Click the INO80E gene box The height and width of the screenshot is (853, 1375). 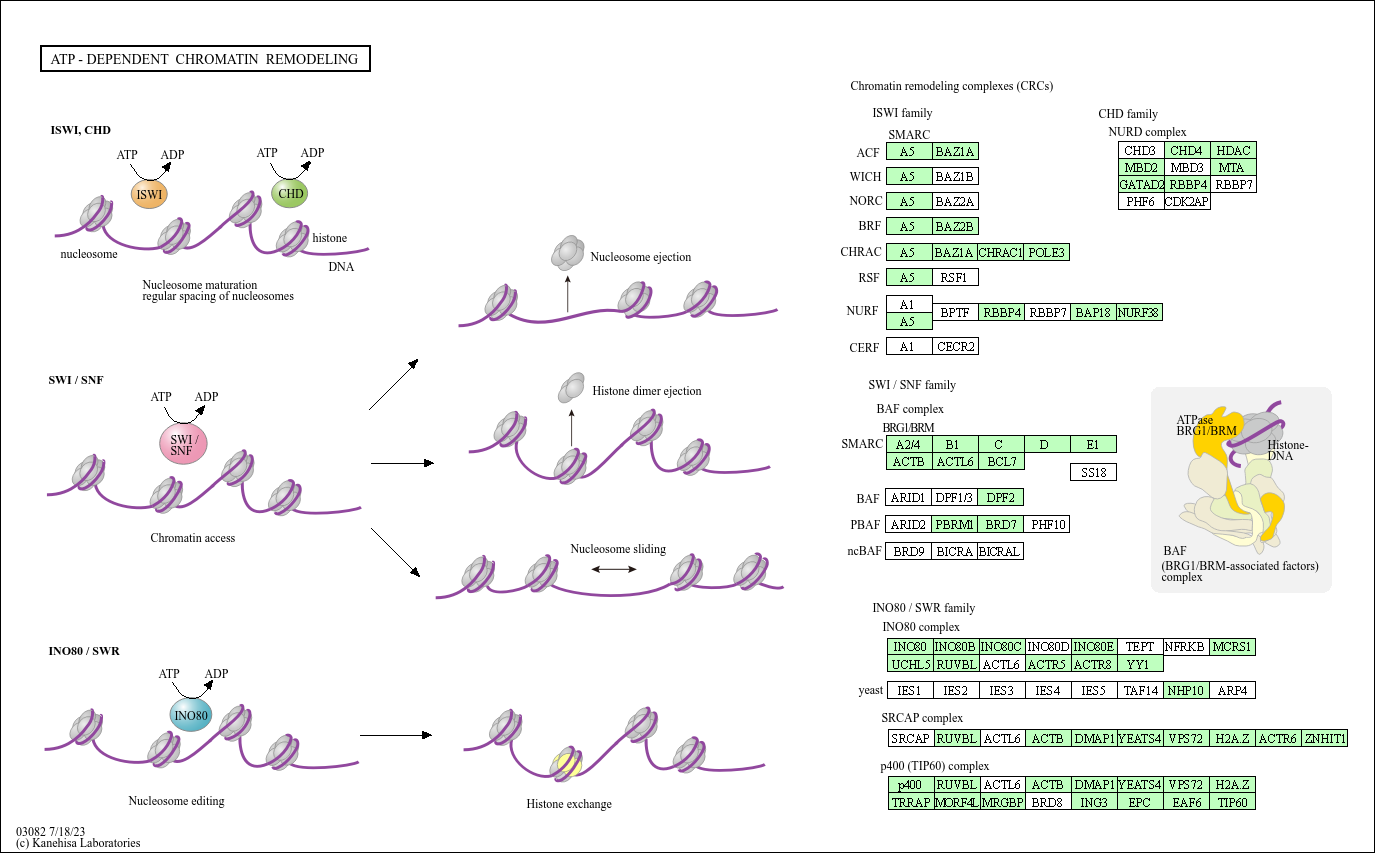[x=1093, y=647]
